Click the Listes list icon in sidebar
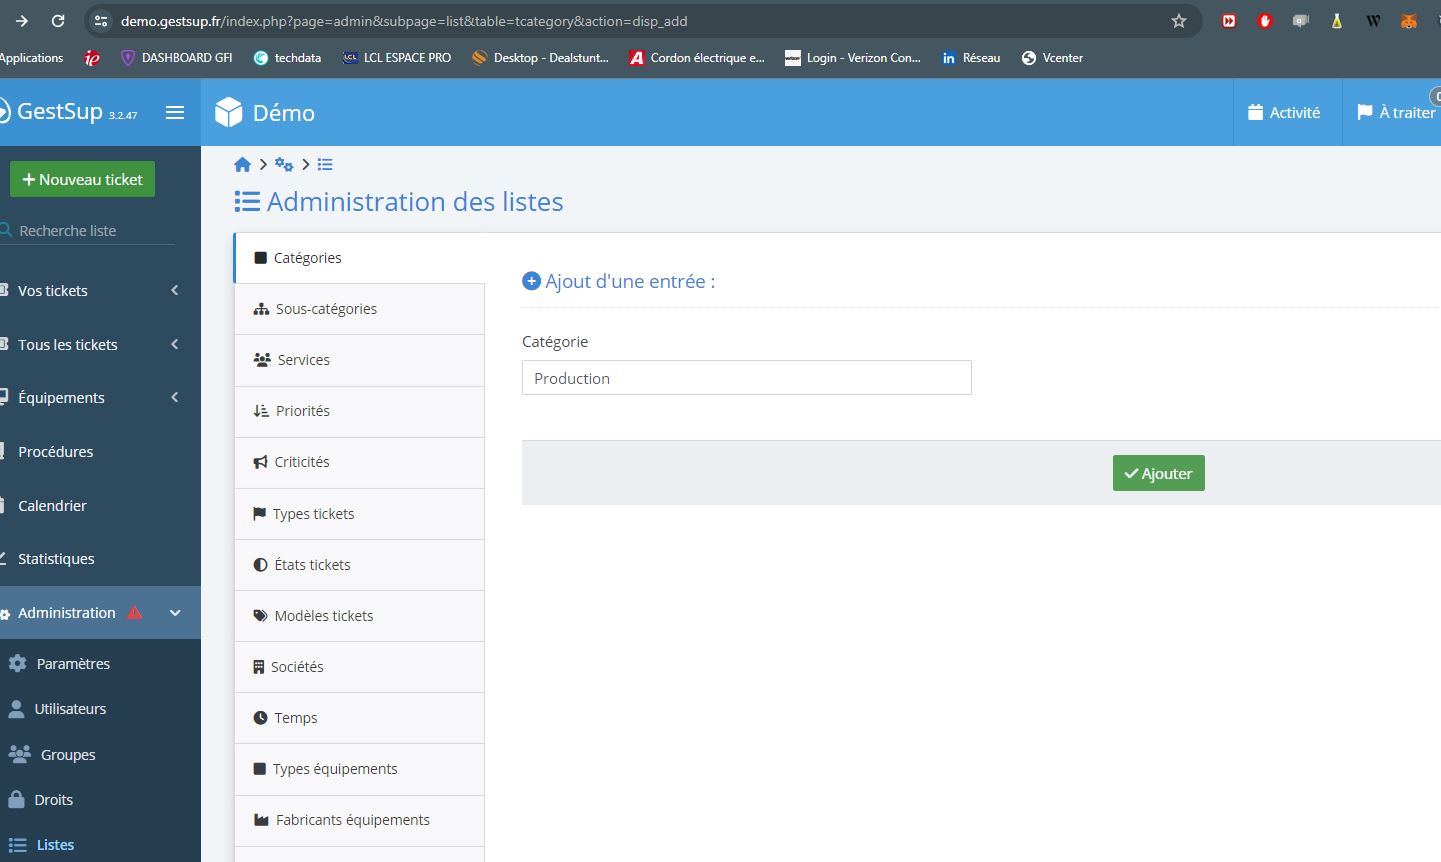Viewport: 1441px width, 862px height. tap(17, 845)
